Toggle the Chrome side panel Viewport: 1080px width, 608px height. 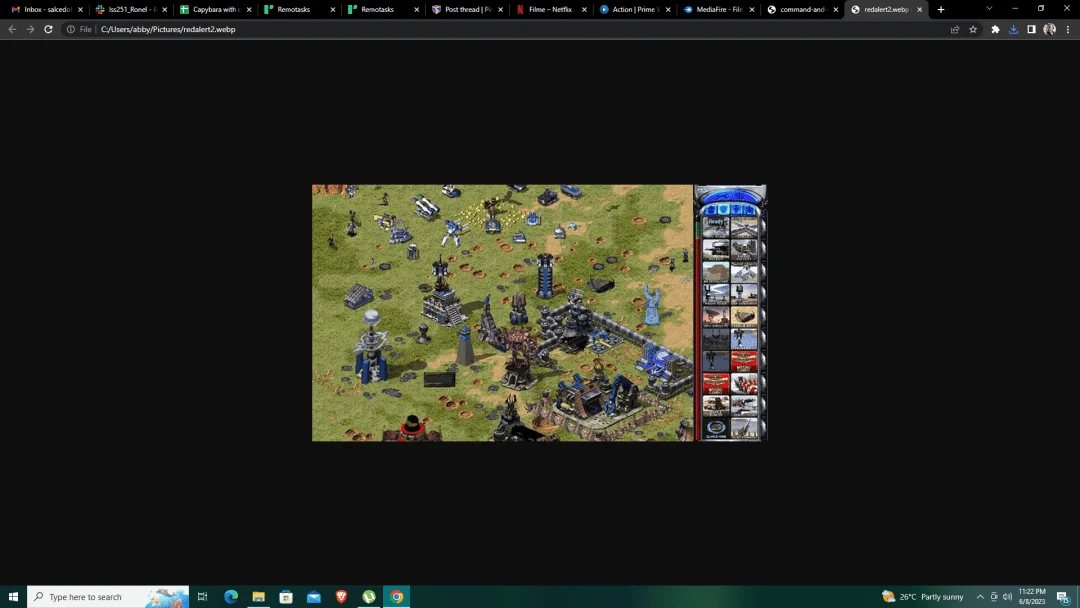1031,30
